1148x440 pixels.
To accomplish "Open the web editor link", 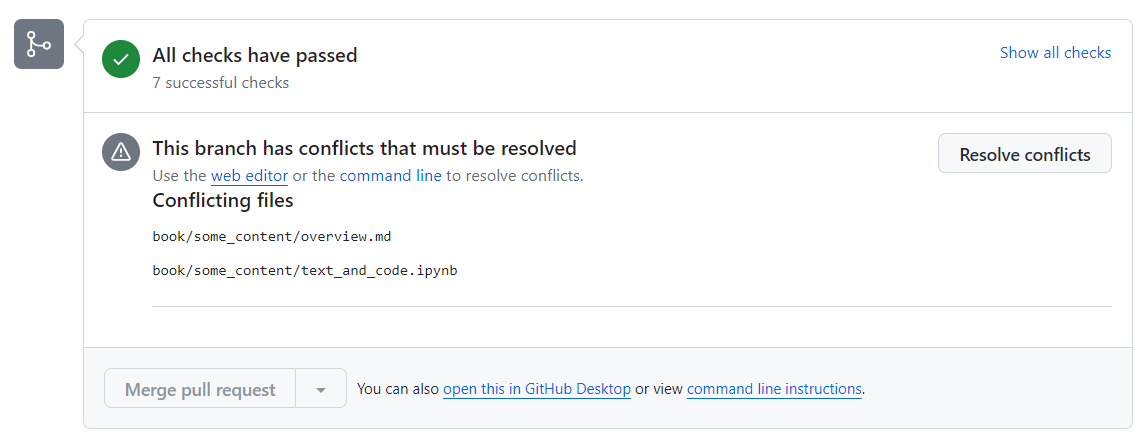I will click(249, 176).
